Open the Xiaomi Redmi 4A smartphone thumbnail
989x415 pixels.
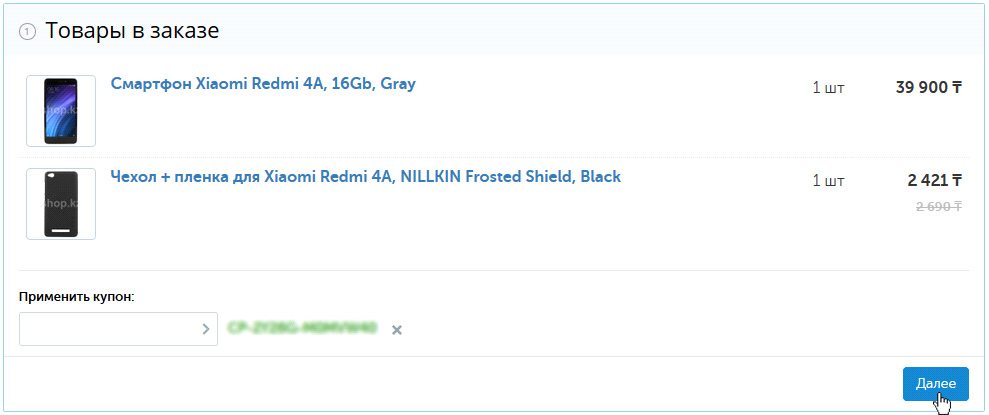point(61,111)
